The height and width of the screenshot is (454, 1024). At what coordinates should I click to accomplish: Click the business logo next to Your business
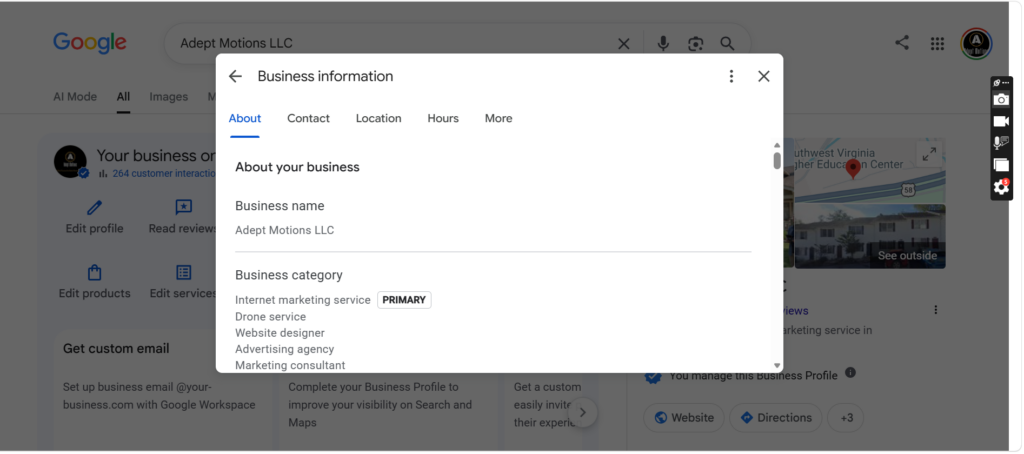pyautogui.click(x=71, y=161)
